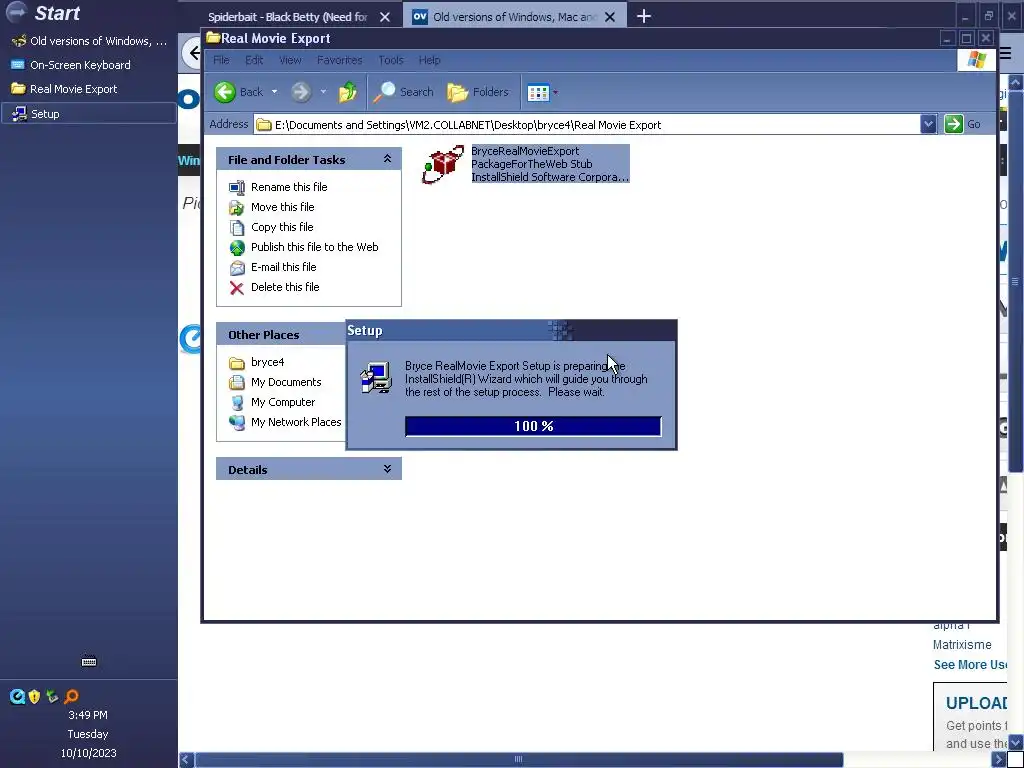Select the BryceRealMovieExport installer icon

443,164
